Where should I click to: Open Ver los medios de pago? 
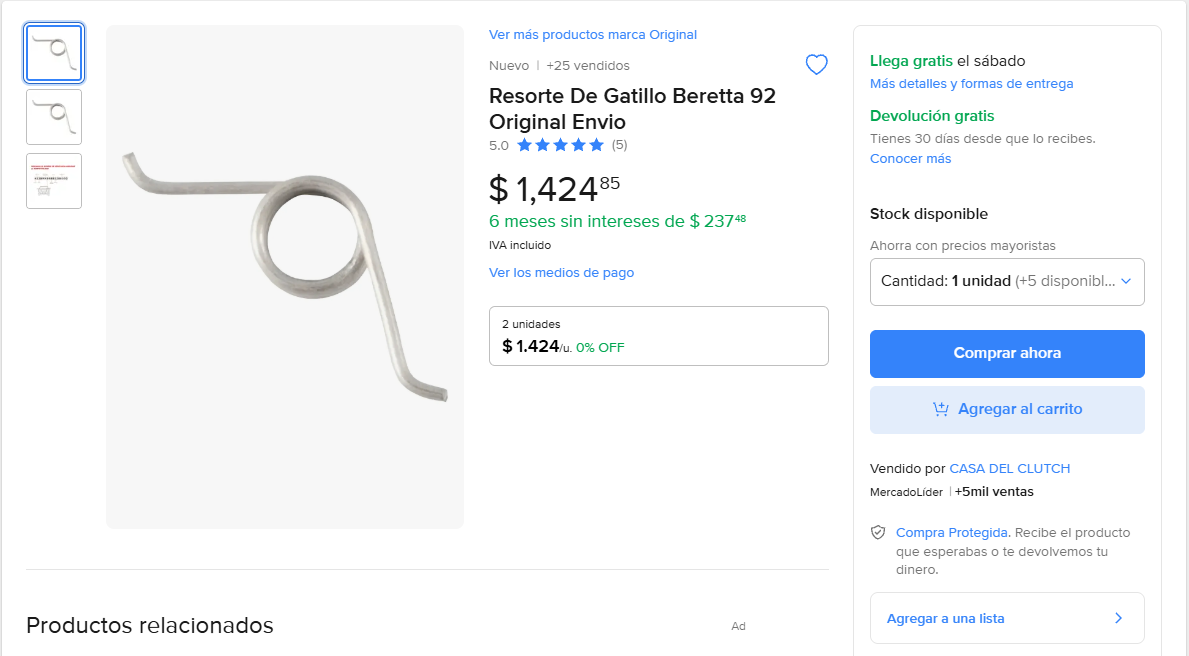pyautogui.click(x=561, y=273)
